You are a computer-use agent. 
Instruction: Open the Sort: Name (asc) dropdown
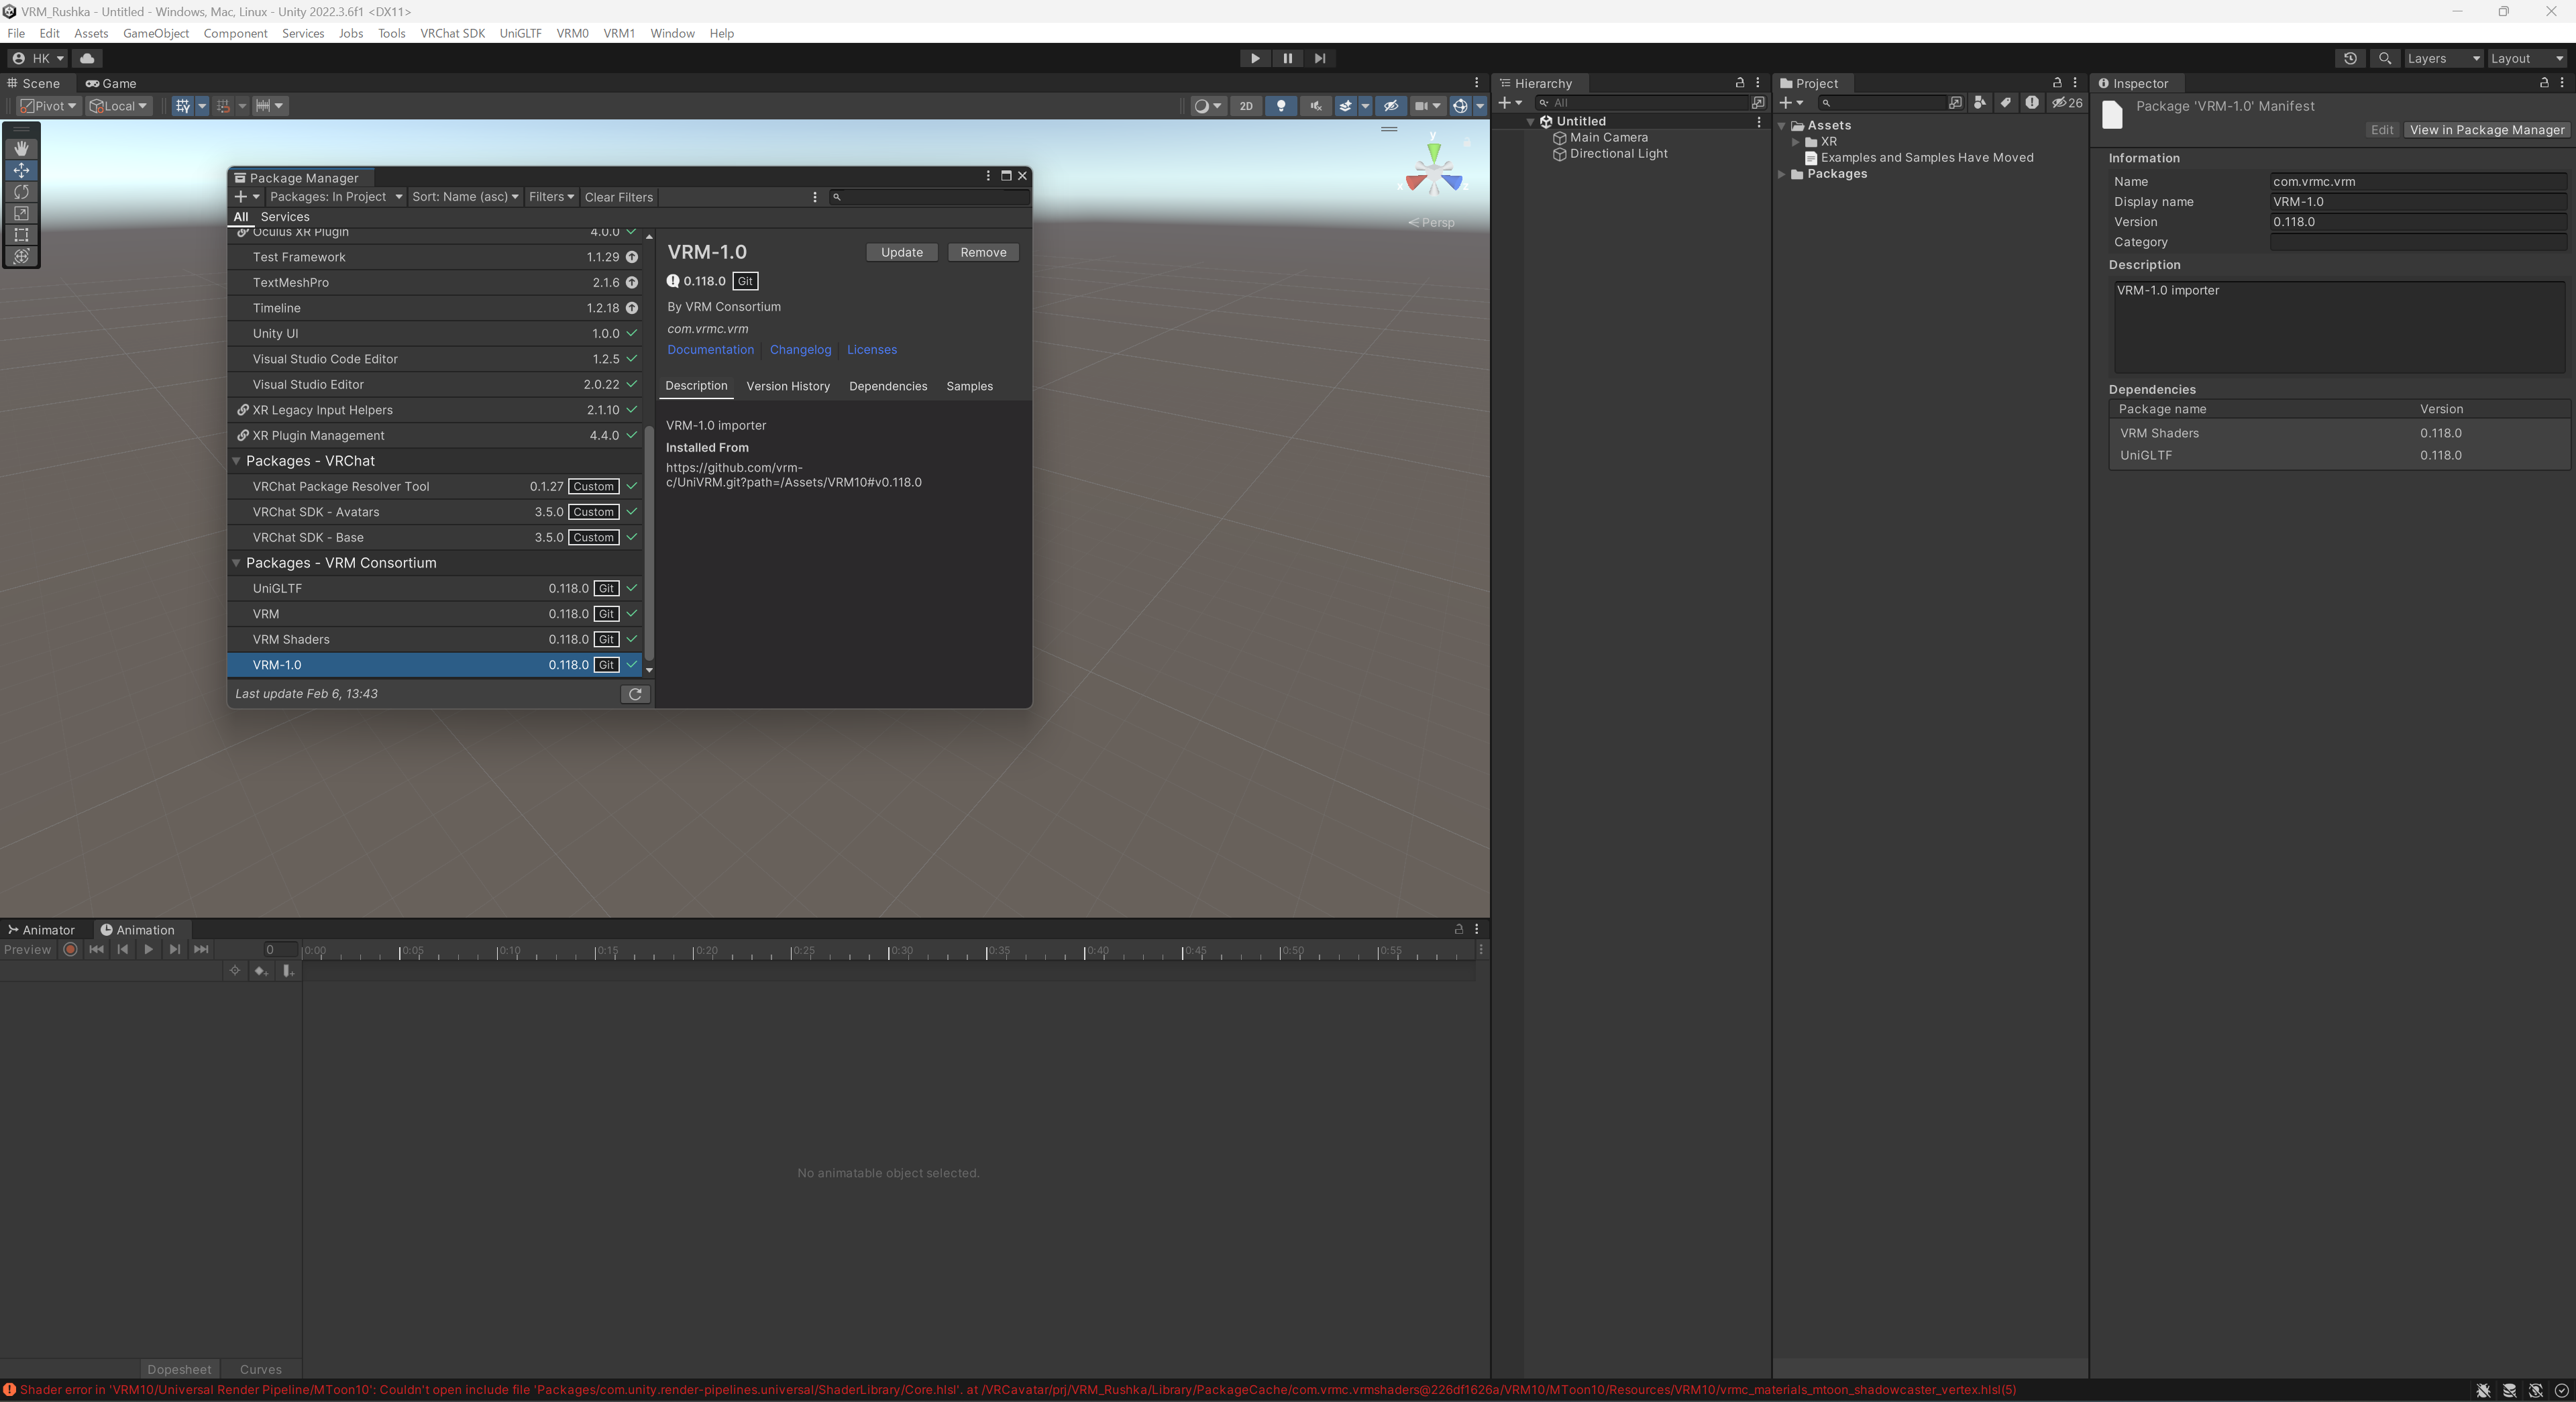(x=465, y=197)
